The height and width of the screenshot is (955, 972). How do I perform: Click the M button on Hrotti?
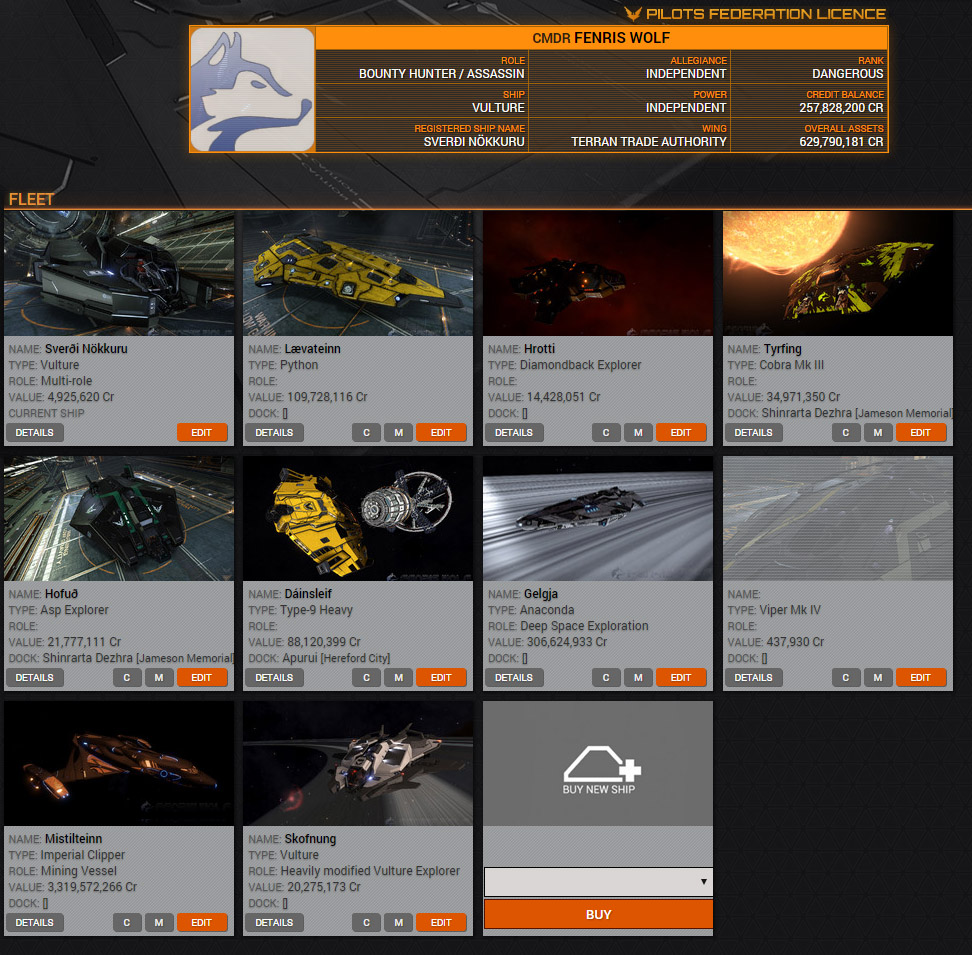click(x=638, y=433)
